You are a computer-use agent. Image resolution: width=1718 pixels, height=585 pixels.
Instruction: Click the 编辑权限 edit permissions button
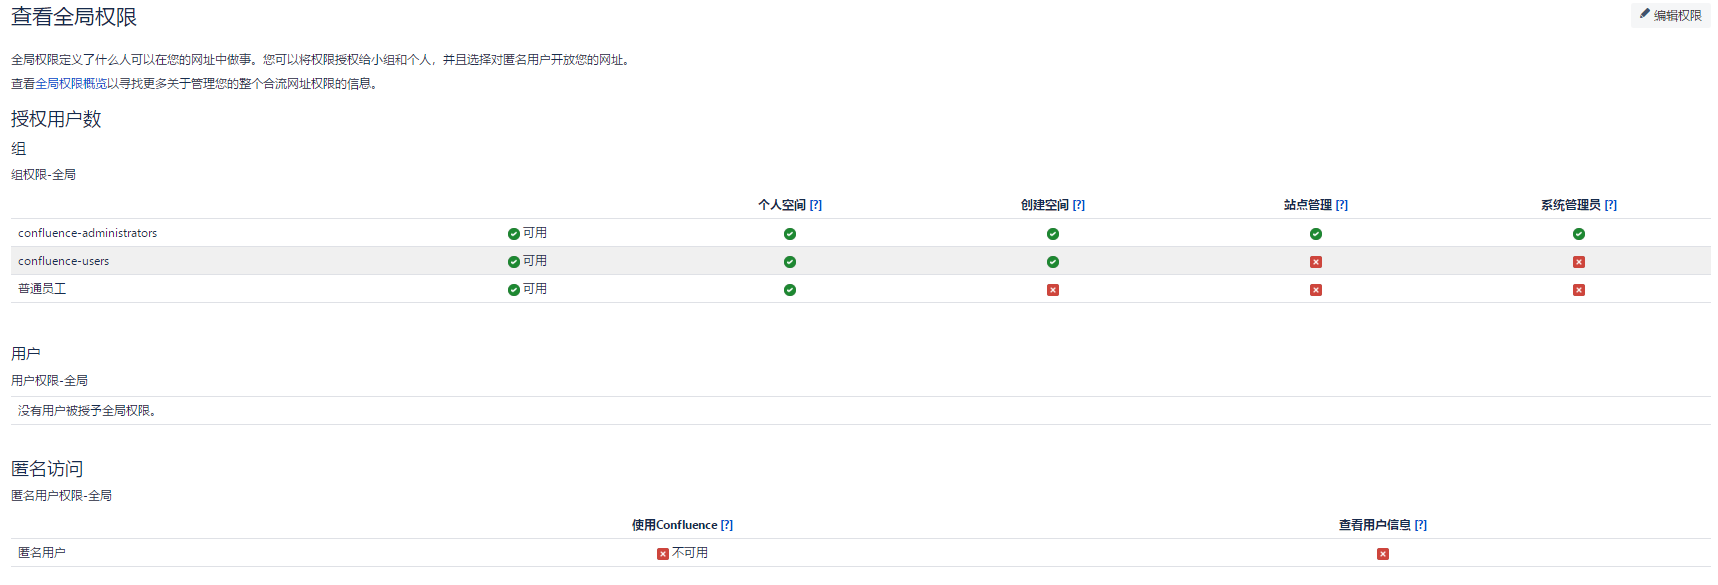1671,15
